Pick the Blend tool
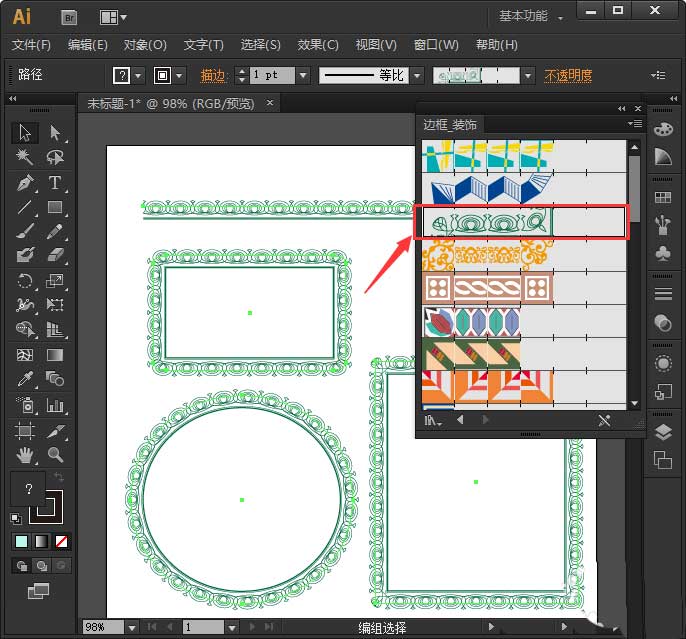The height and width of the screenshot is (639, 686). (x=55, y=379)
